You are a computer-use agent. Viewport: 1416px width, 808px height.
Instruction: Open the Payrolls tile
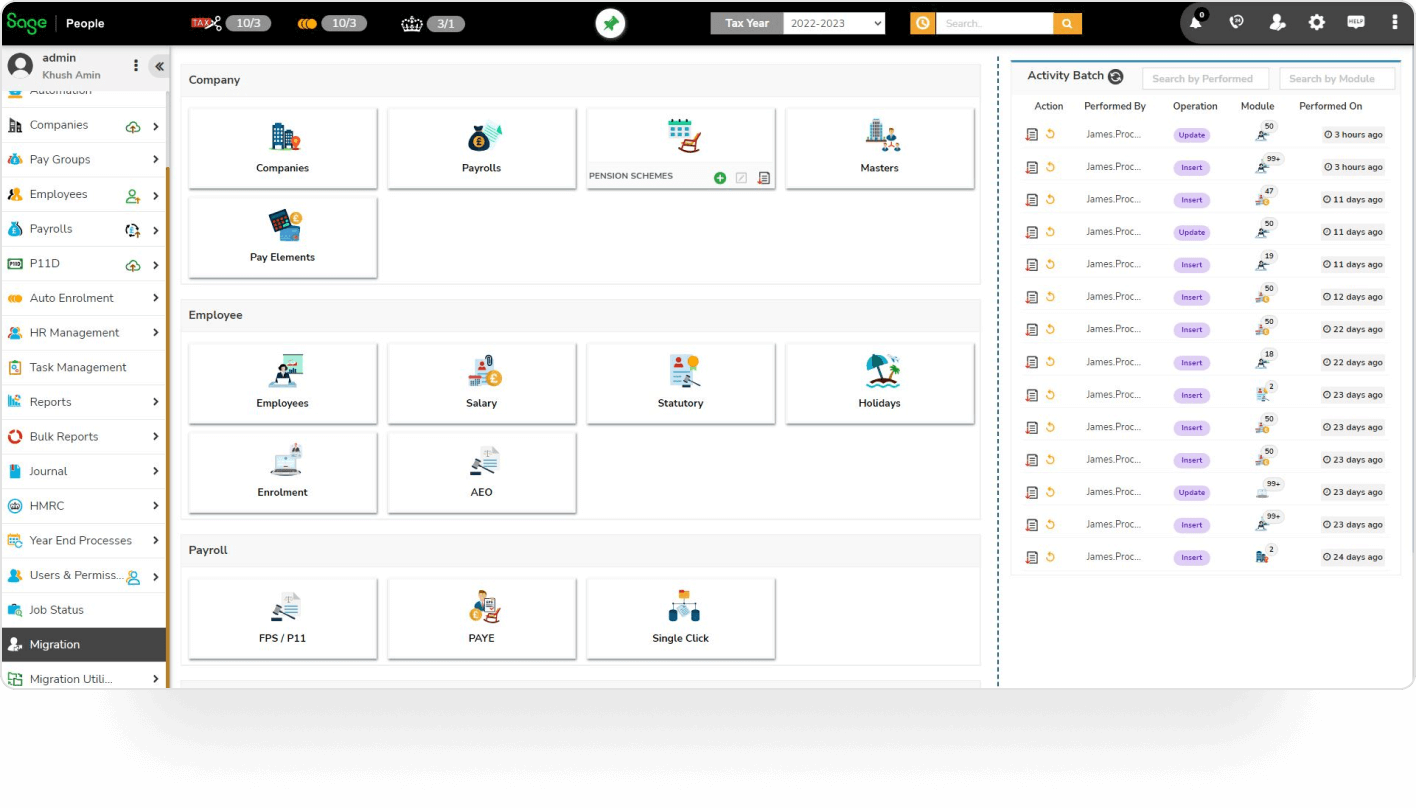coord(481,148)
